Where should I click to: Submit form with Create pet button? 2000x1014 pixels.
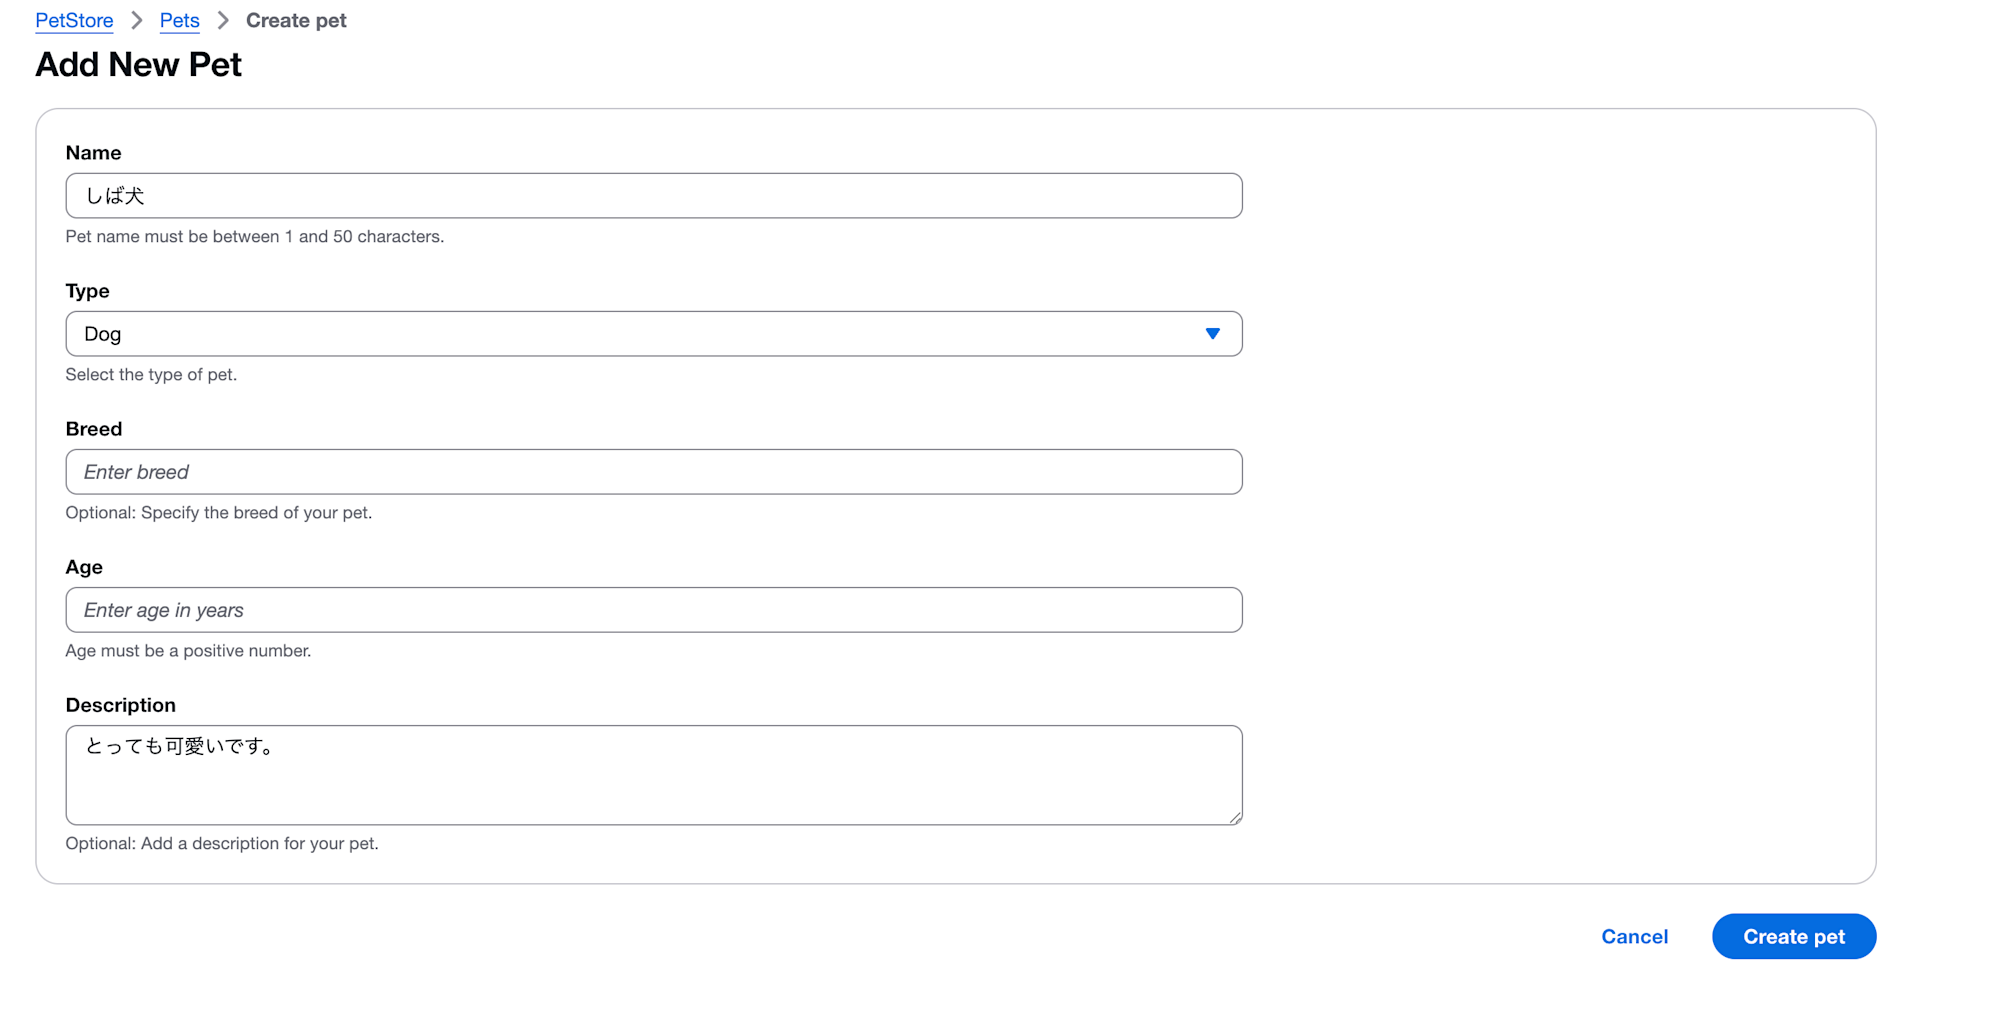[1794, 937]
